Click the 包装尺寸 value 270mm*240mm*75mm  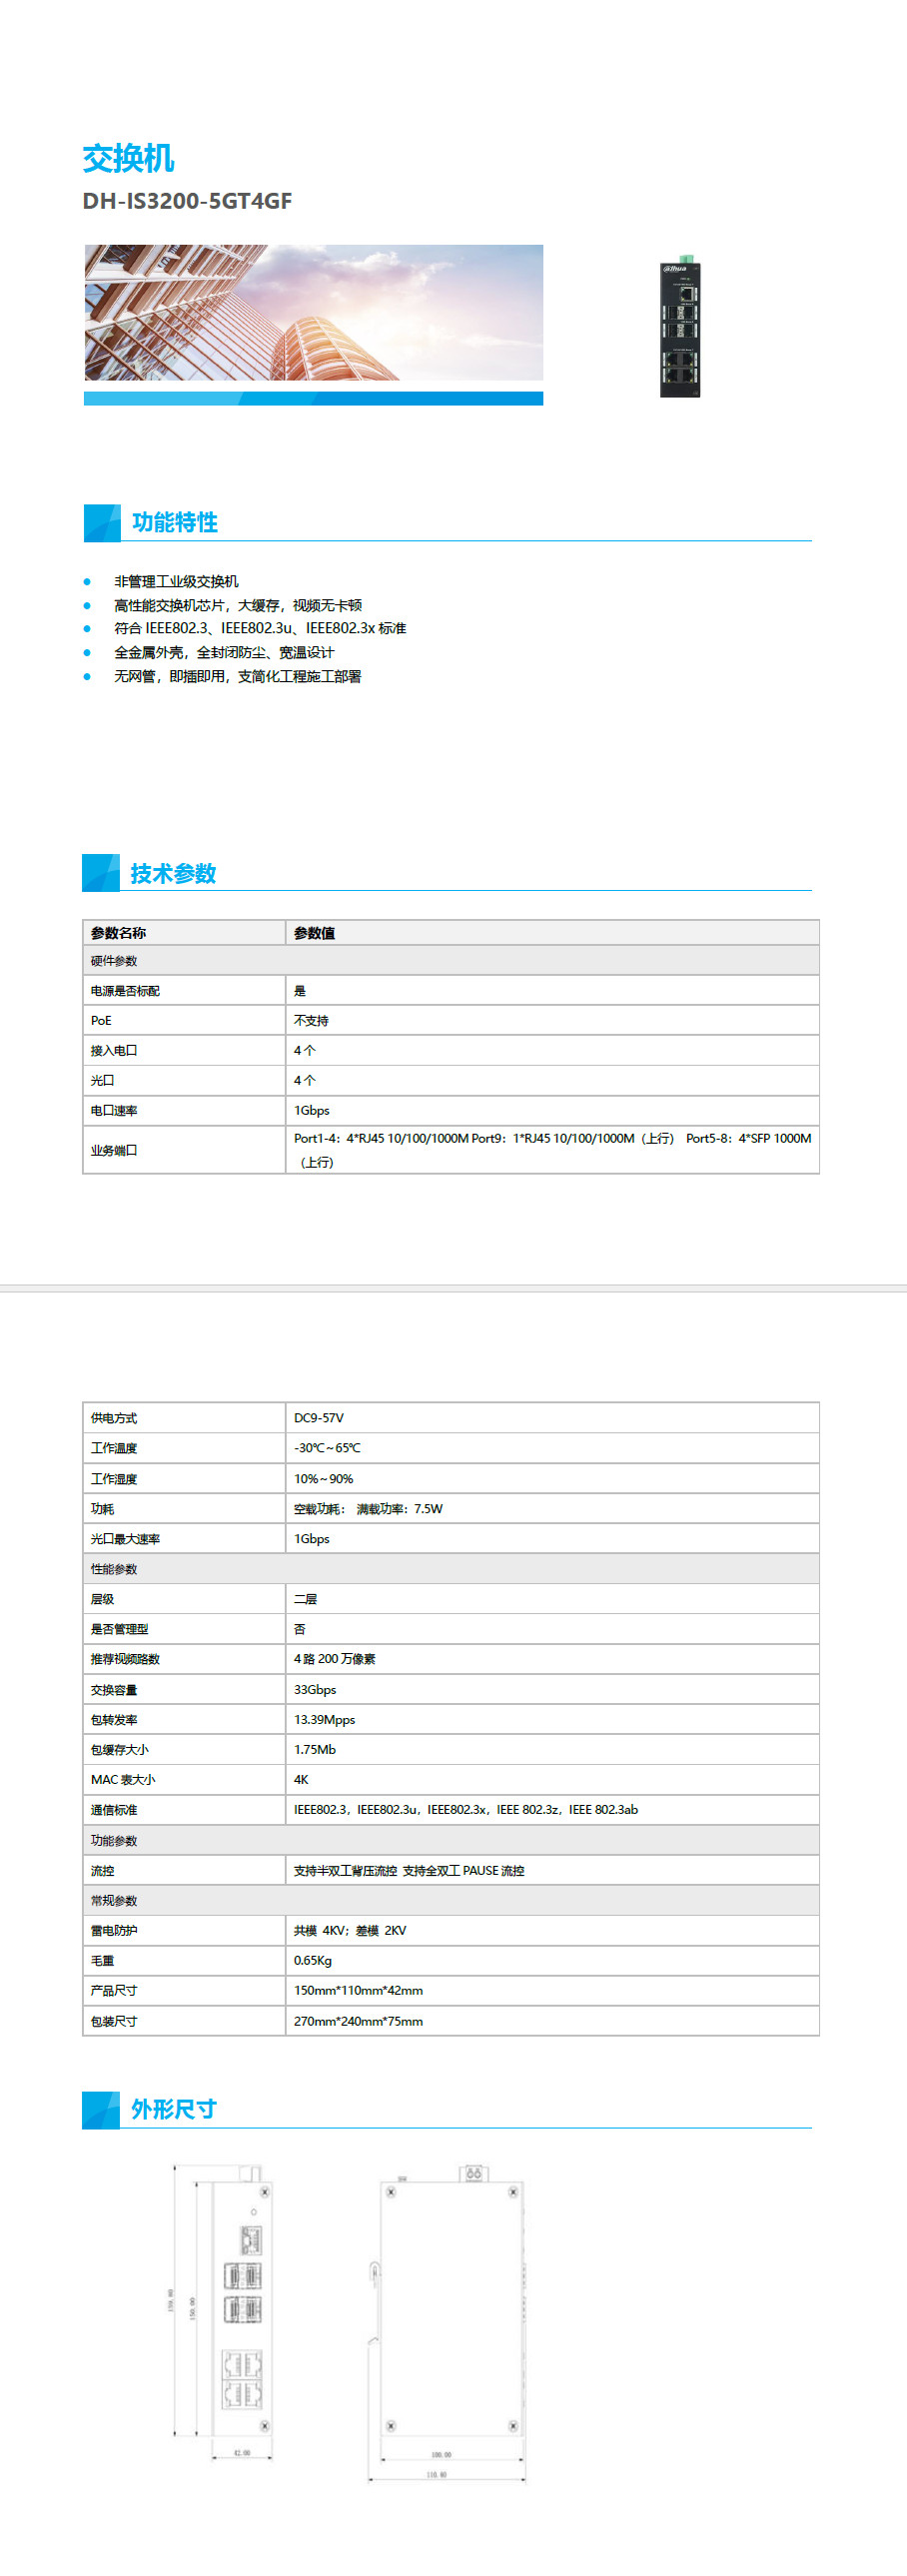pos(358,2021)
